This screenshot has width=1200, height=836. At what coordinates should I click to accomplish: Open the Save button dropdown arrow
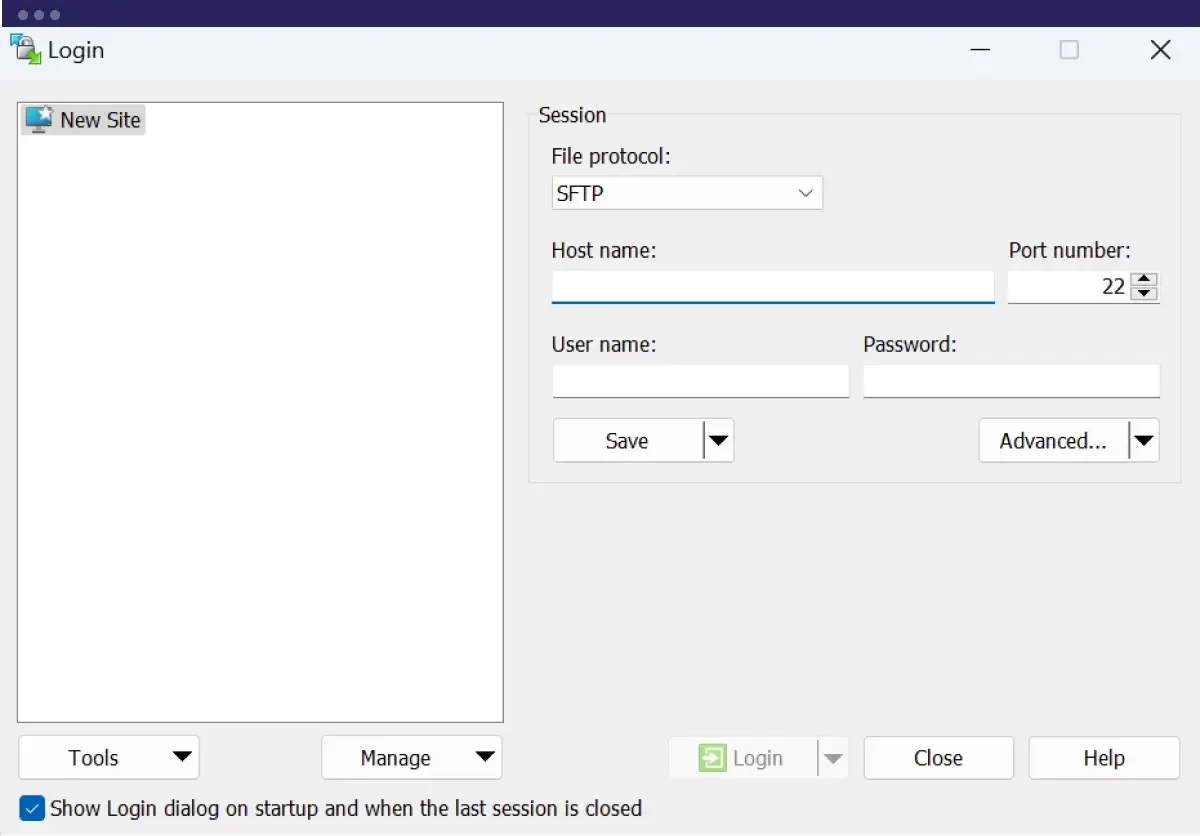pos(718,441)
